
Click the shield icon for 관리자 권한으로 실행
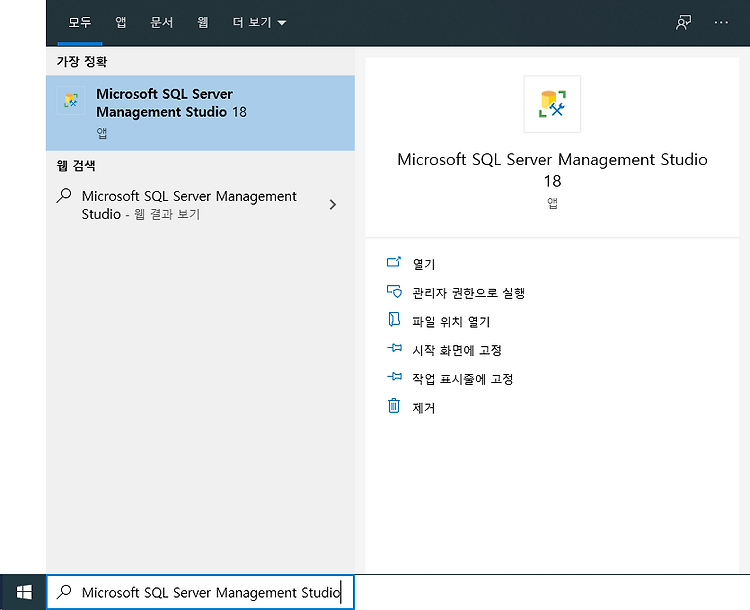394,291
